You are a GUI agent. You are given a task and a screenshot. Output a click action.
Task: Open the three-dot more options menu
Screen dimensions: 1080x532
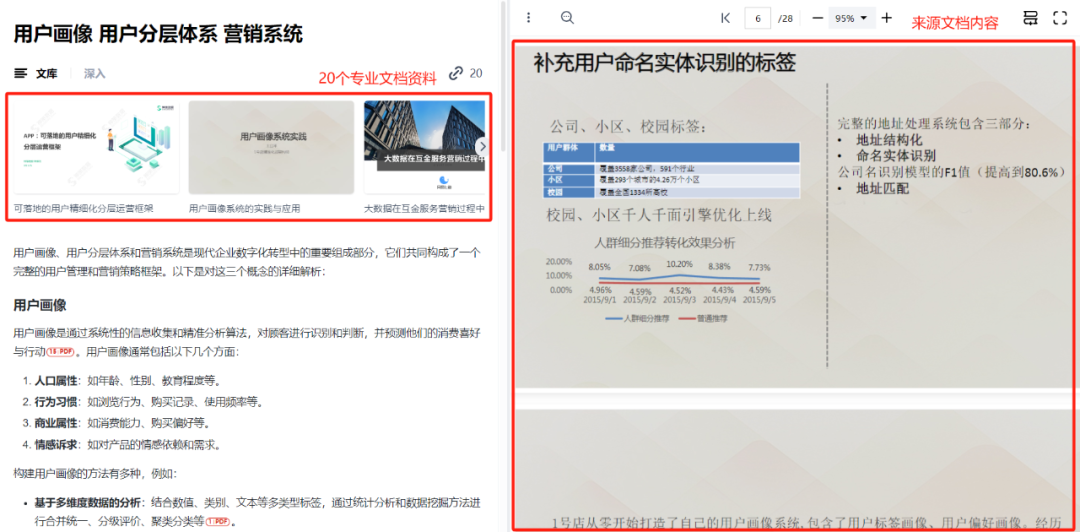pyautogui.click(x=529, y=18)
